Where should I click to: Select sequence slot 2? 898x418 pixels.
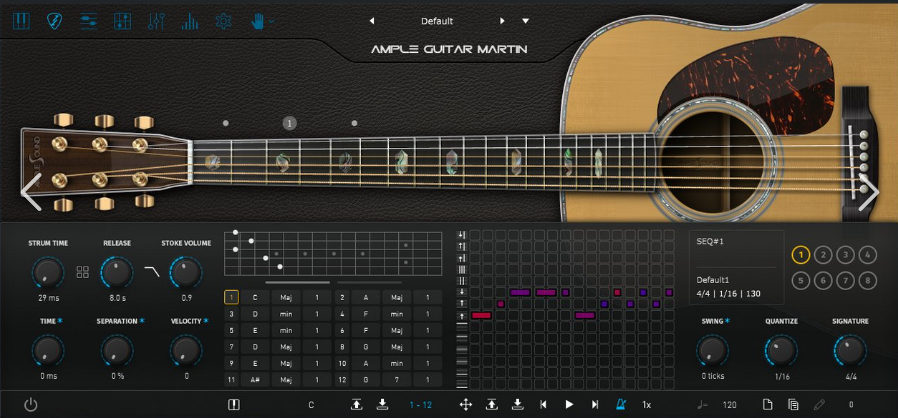823,255
